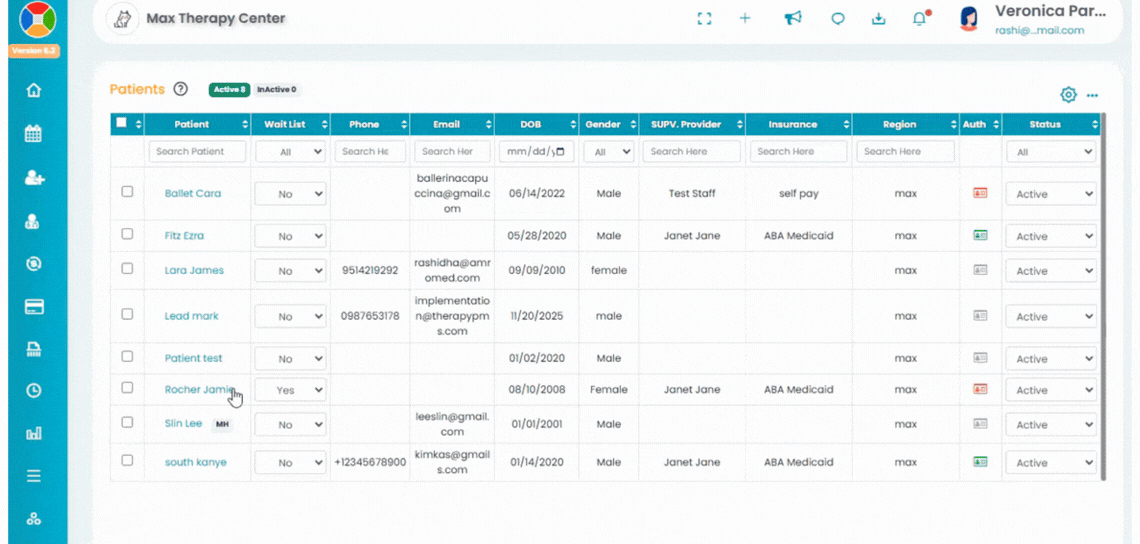1140x544 pixels.
Task: Open the bar chart reports sidebar icon
Action: pos(33,433)
